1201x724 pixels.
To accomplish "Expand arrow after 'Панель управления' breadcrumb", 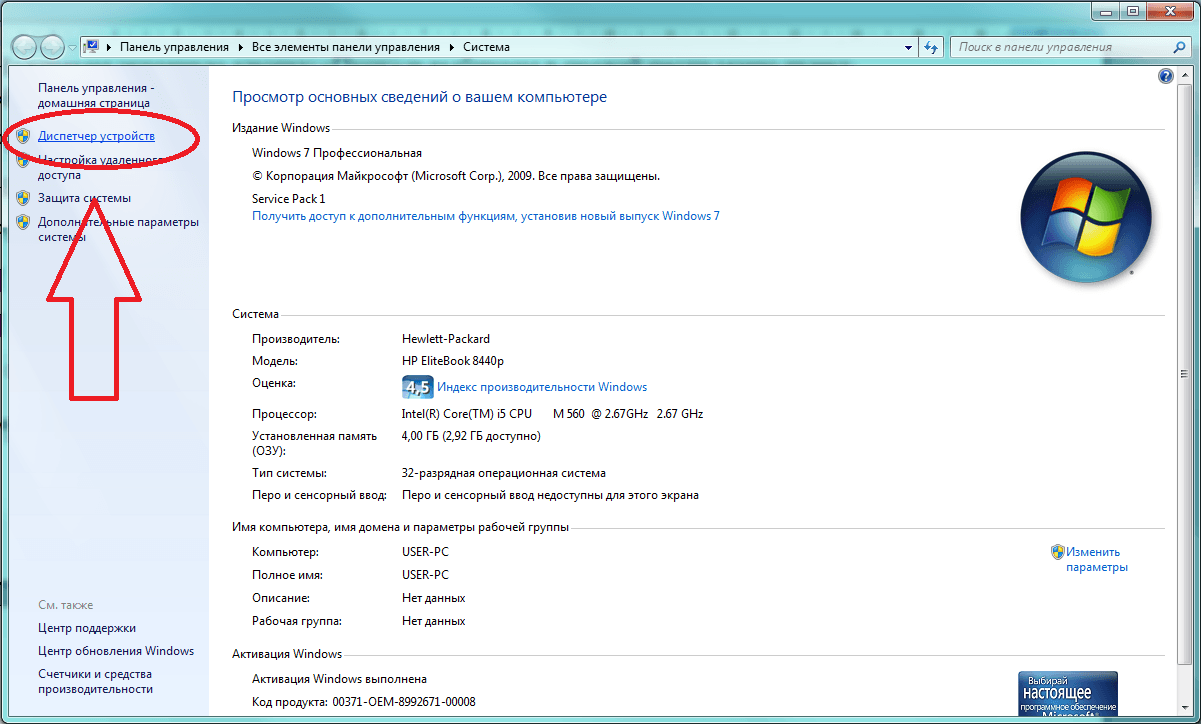I will (240, 47).
